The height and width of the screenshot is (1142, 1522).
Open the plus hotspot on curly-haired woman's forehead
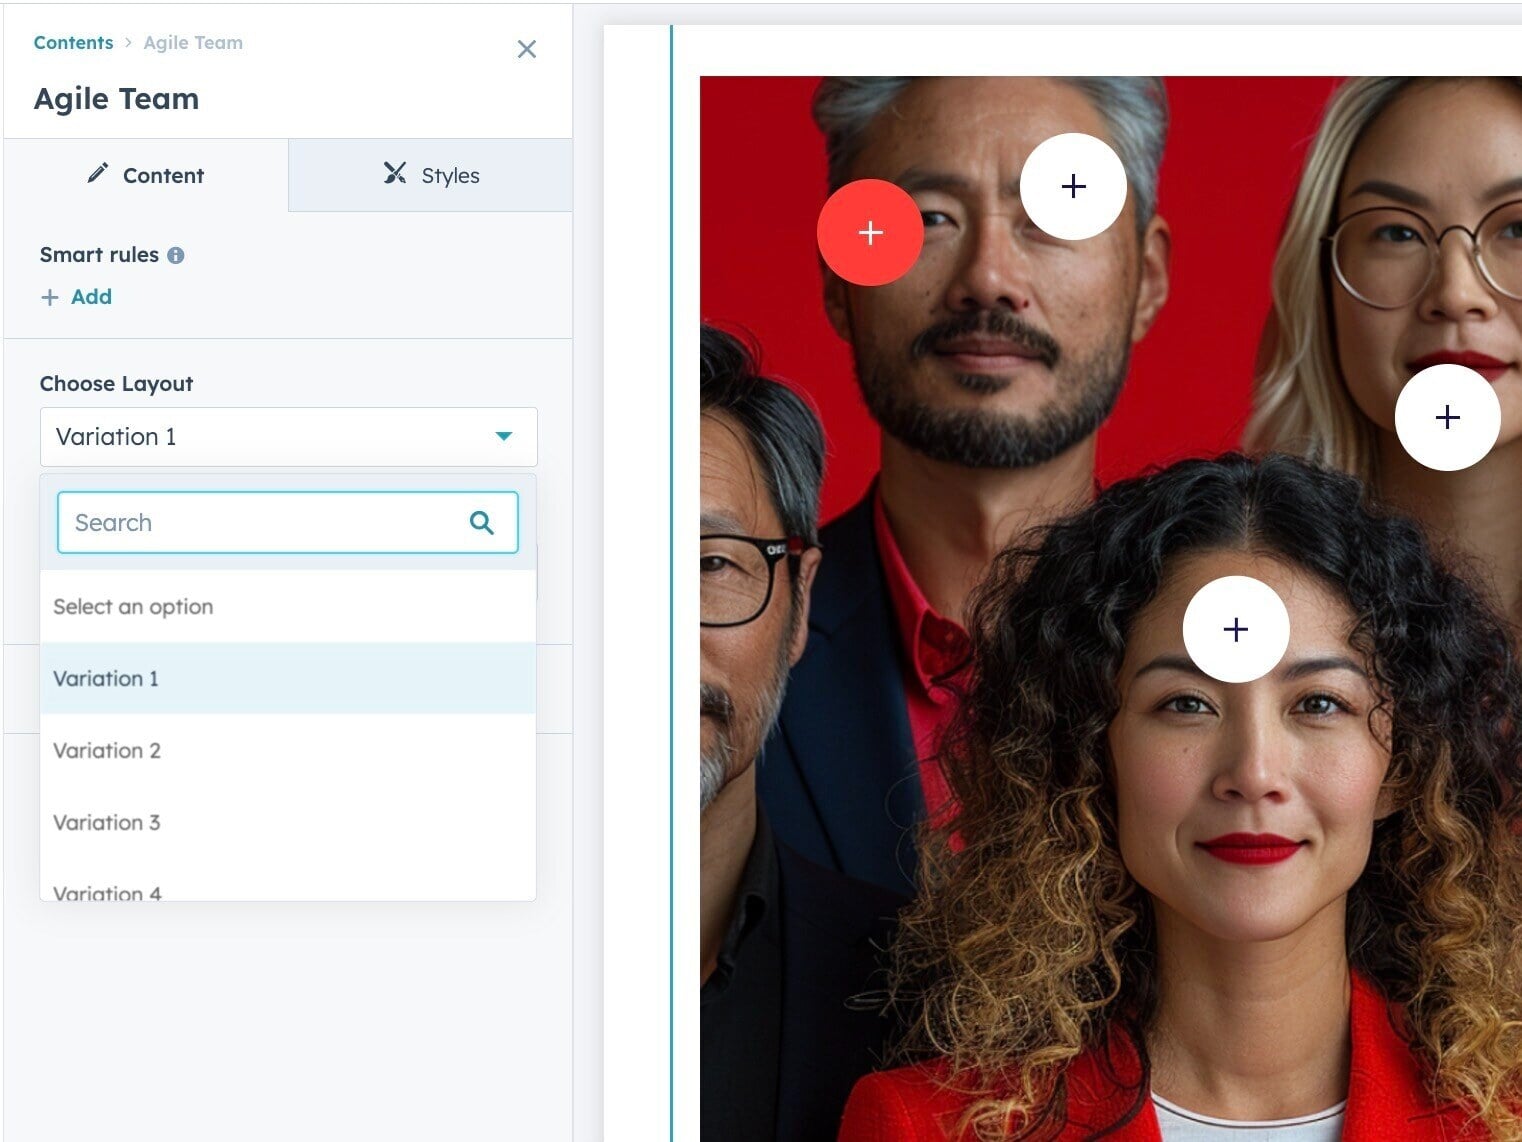pyautogui.click(x=1236, y=629)
